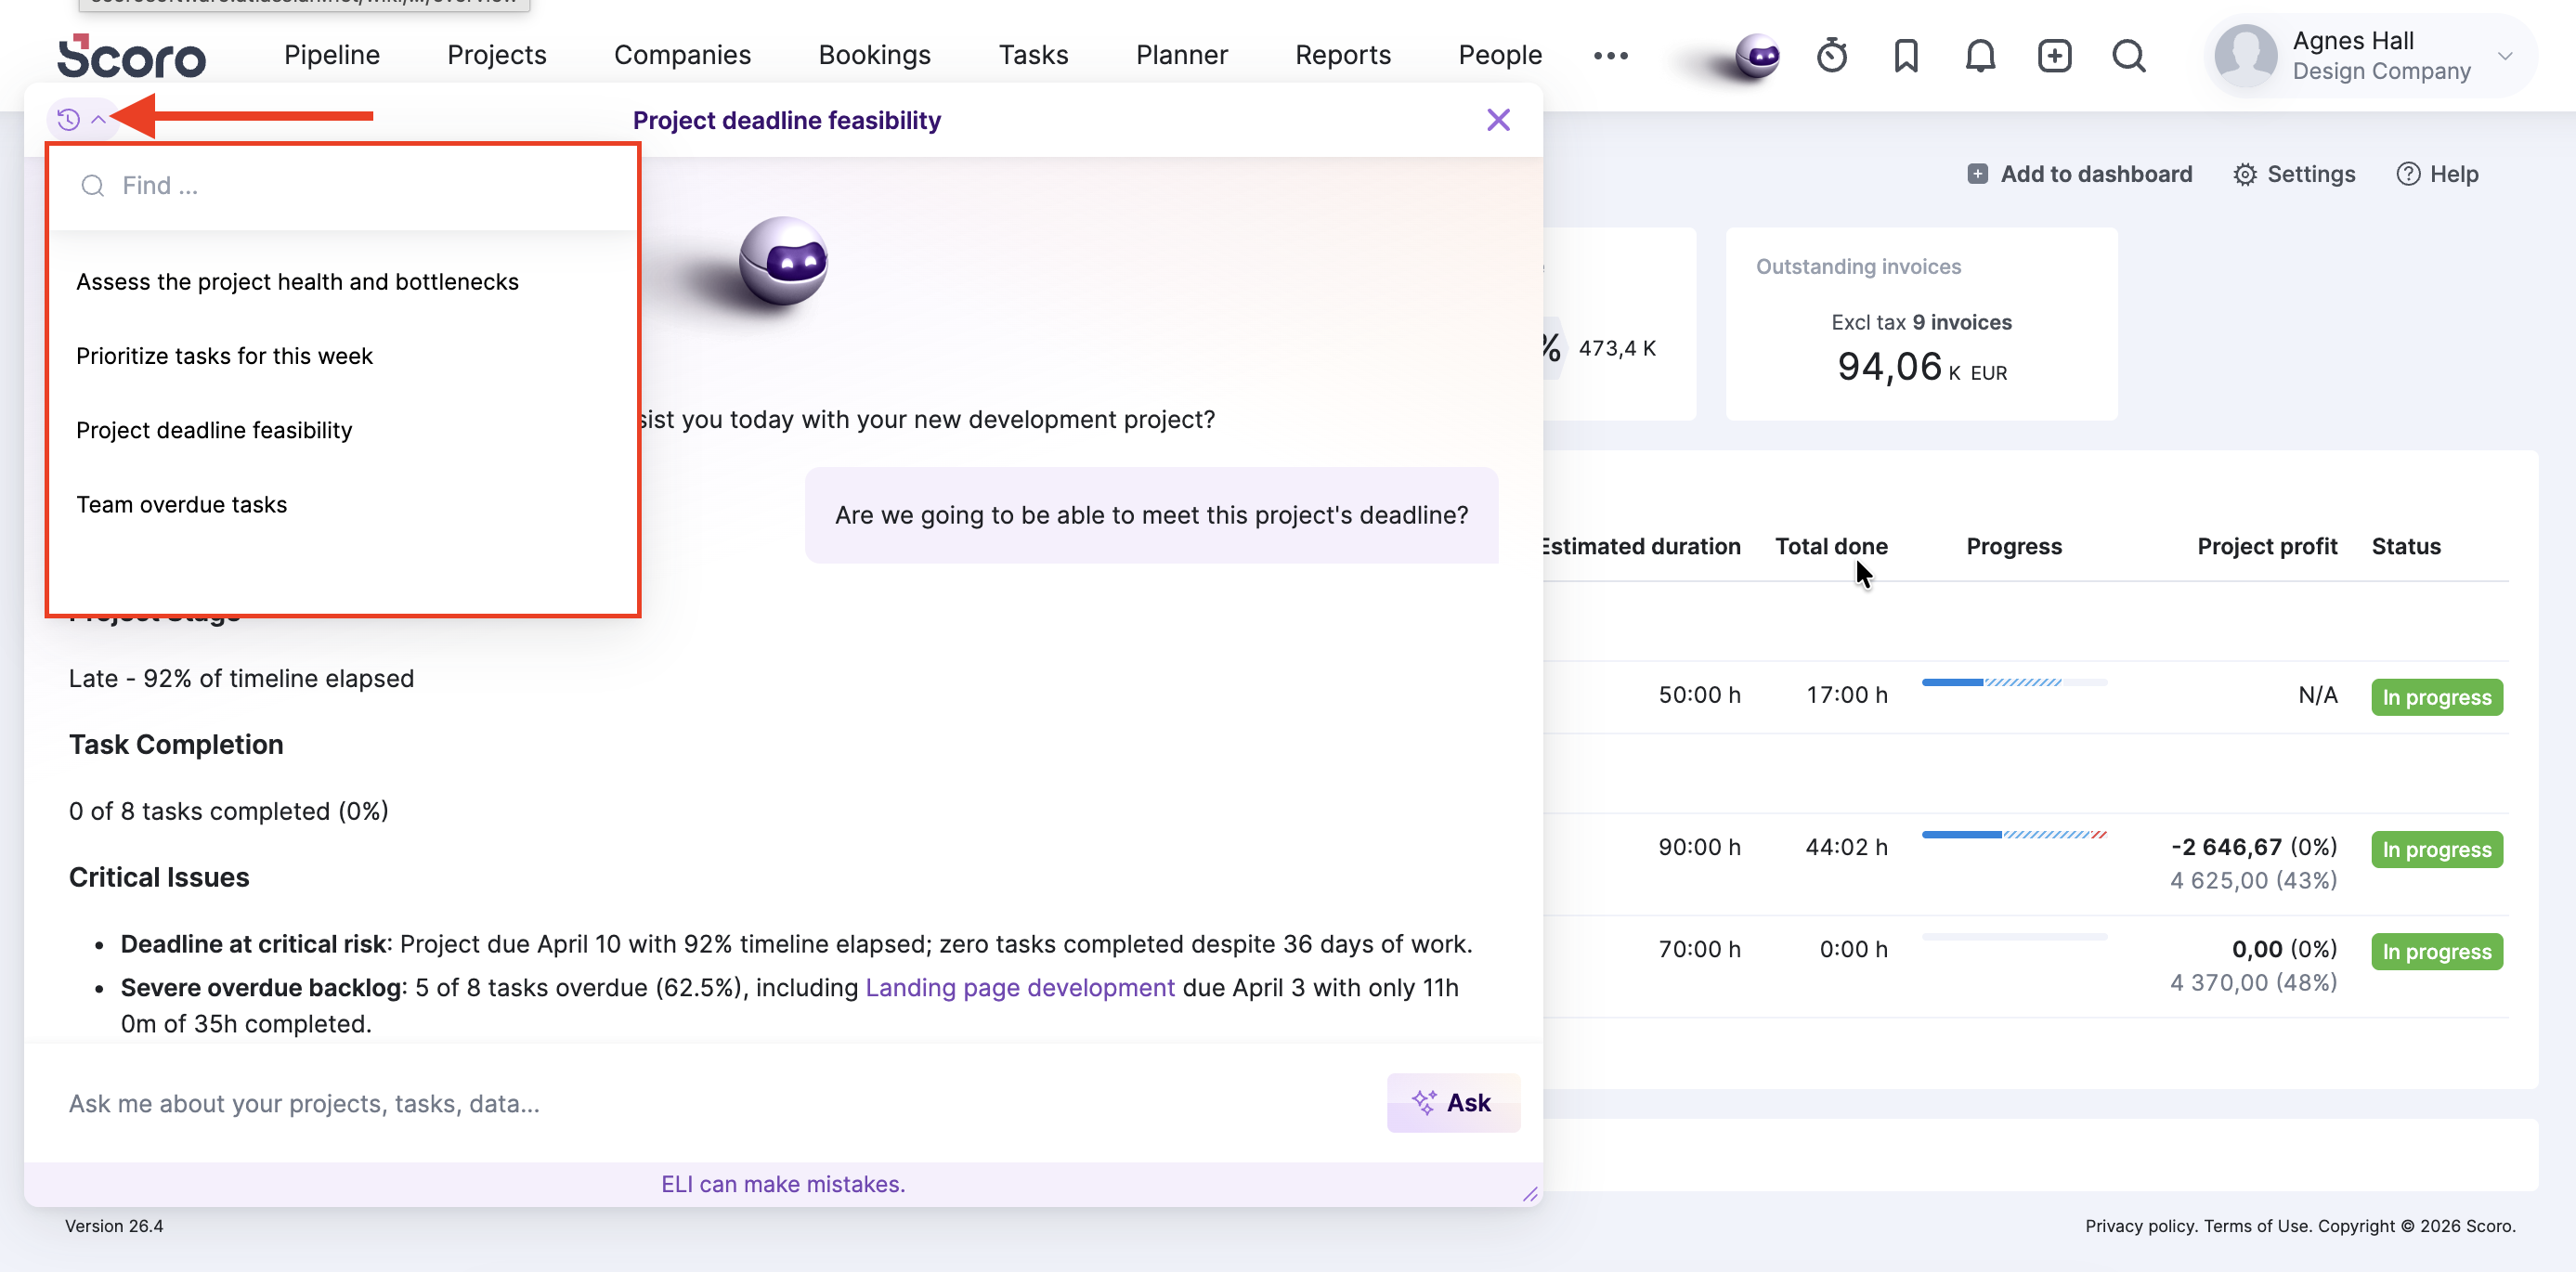Open the Privacy policy link
This screenshot has width=2576, height=1272.
[x=2140, y=1225]
